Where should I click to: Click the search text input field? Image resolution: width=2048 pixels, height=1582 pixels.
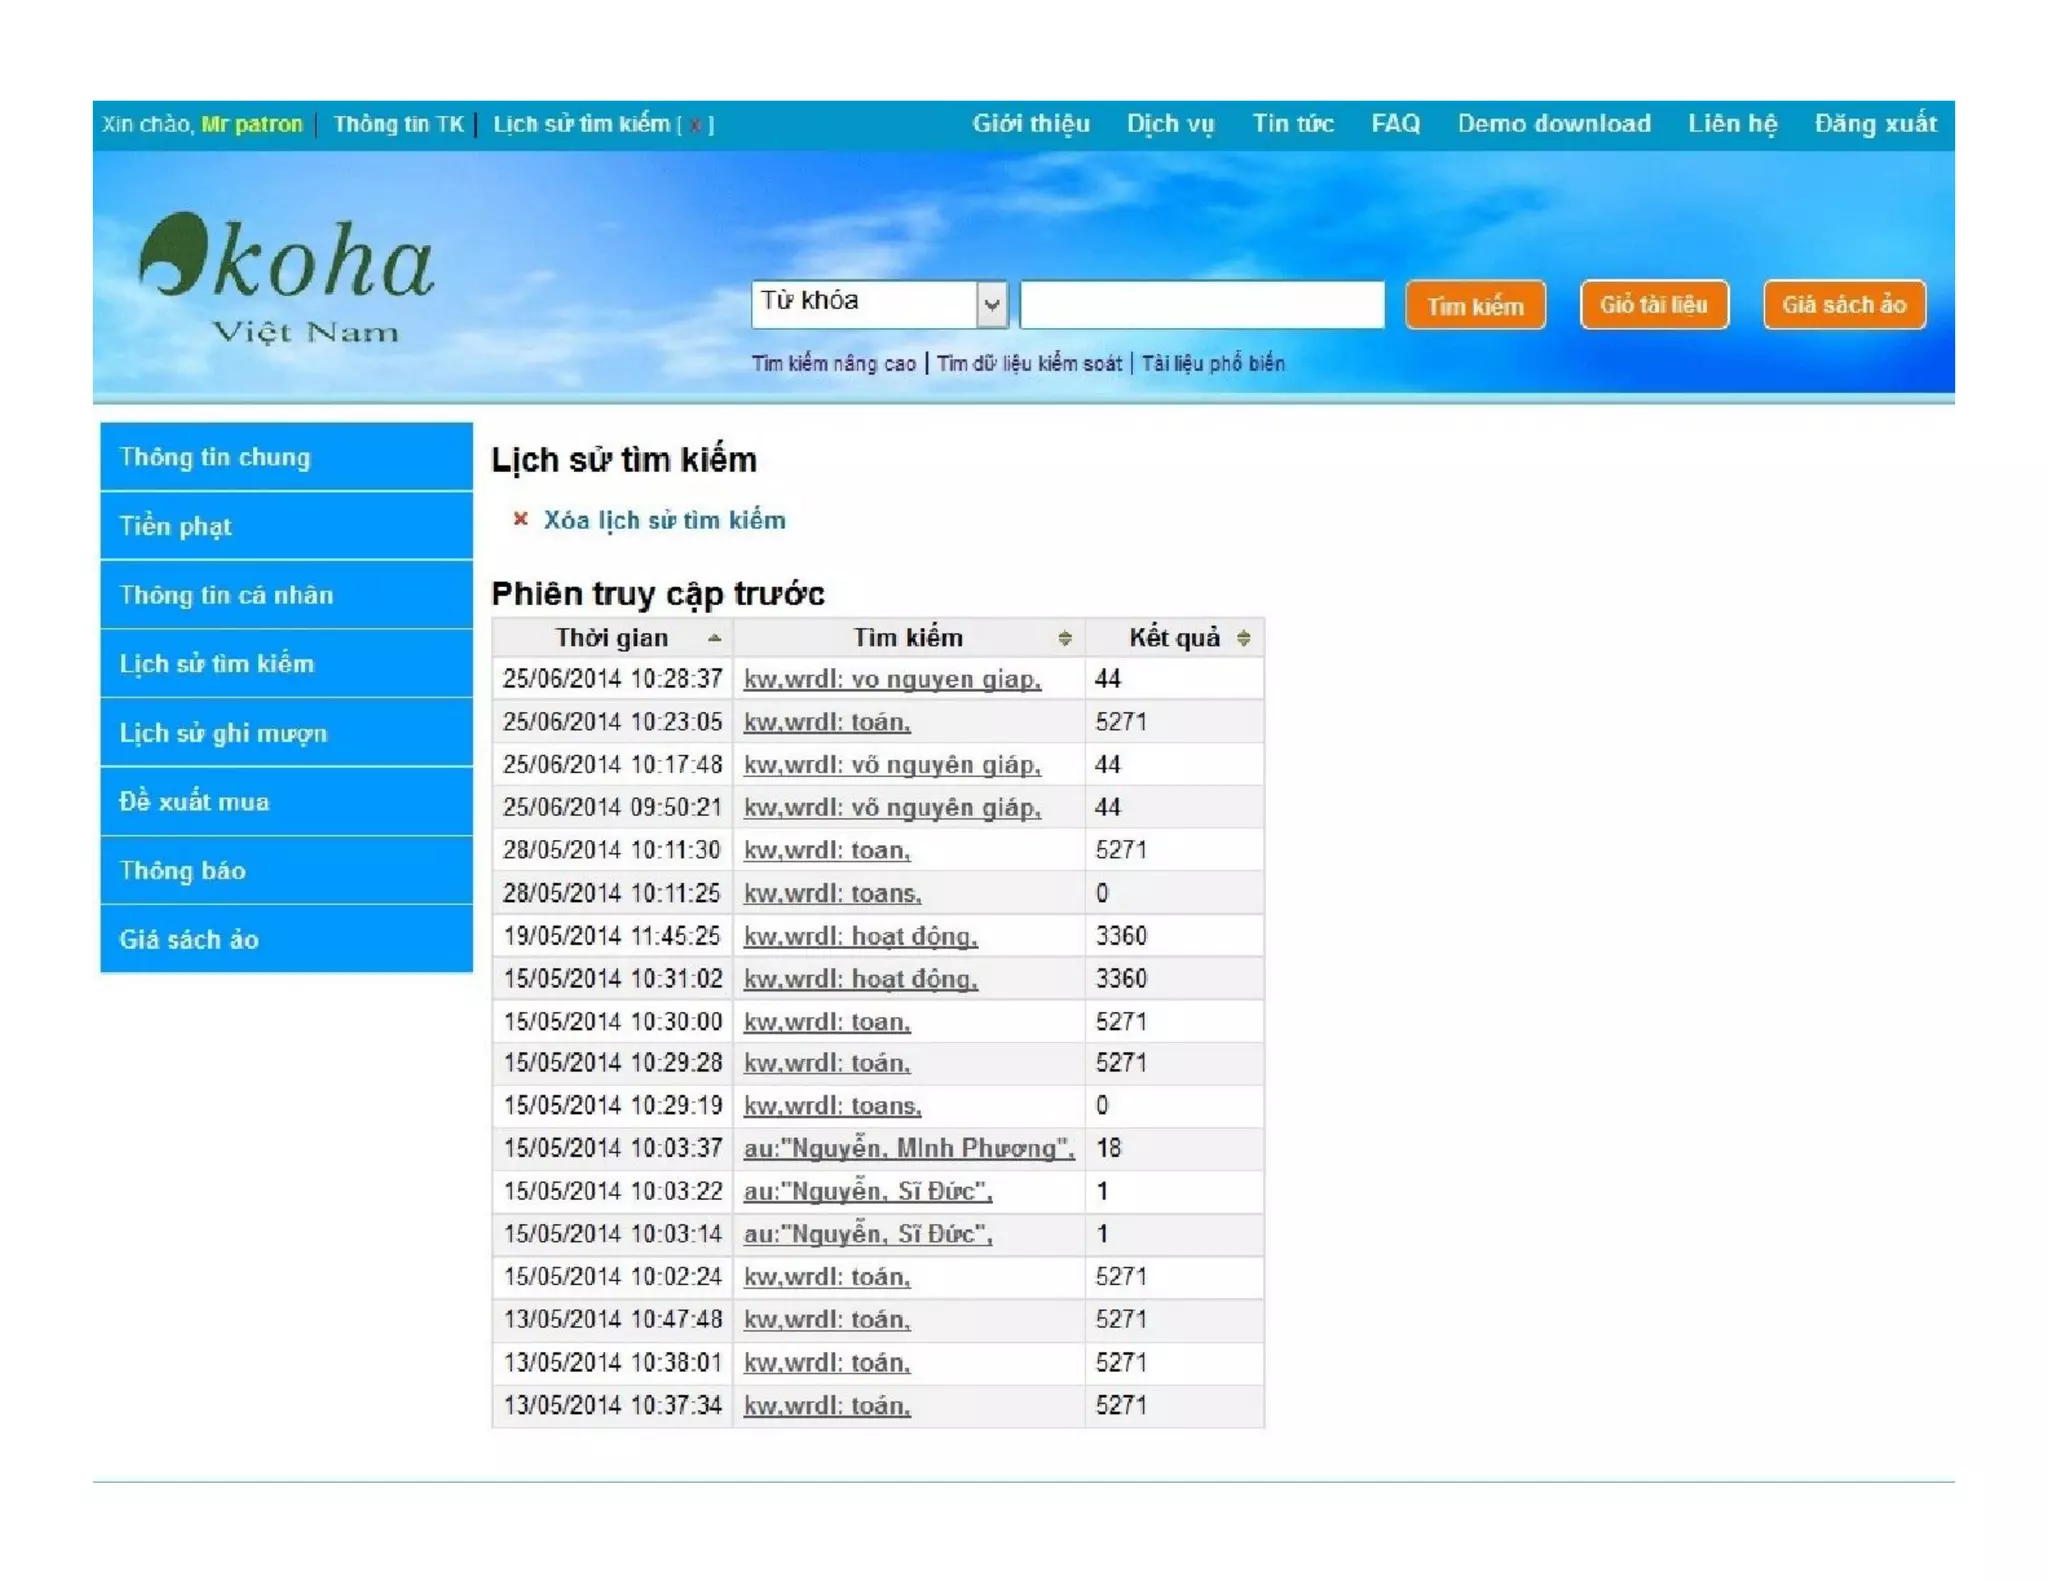click(x=1201, y=304)
